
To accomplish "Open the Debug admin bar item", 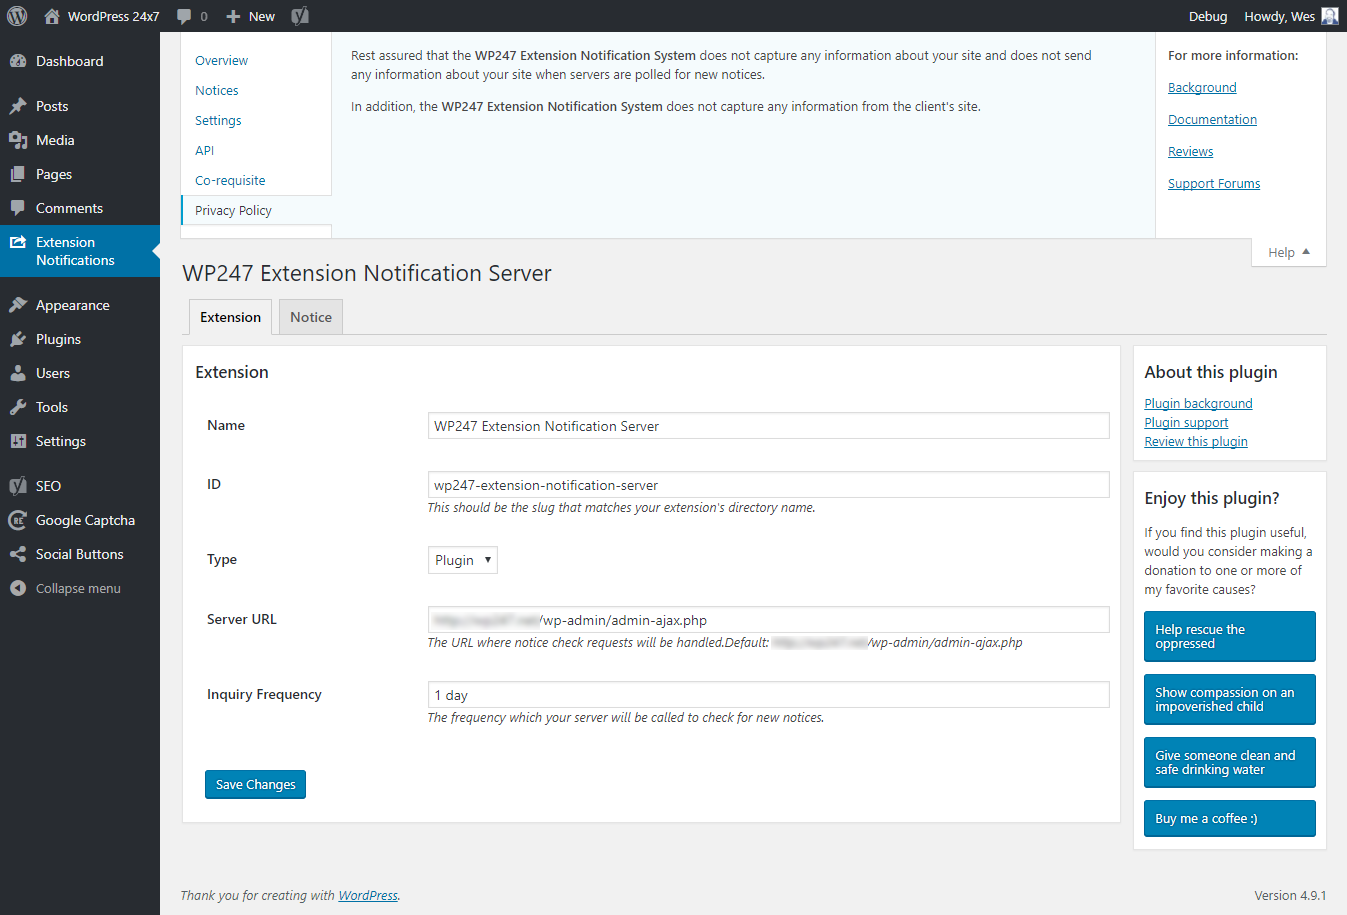I will pos(1208,16).
